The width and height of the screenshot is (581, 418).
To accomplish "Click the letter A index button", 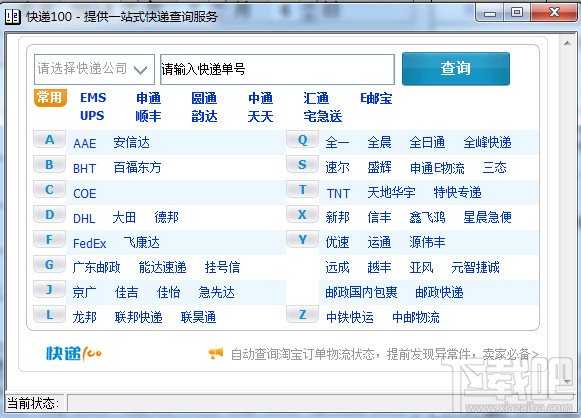I will pyautogui.click(x=49, y=140).
